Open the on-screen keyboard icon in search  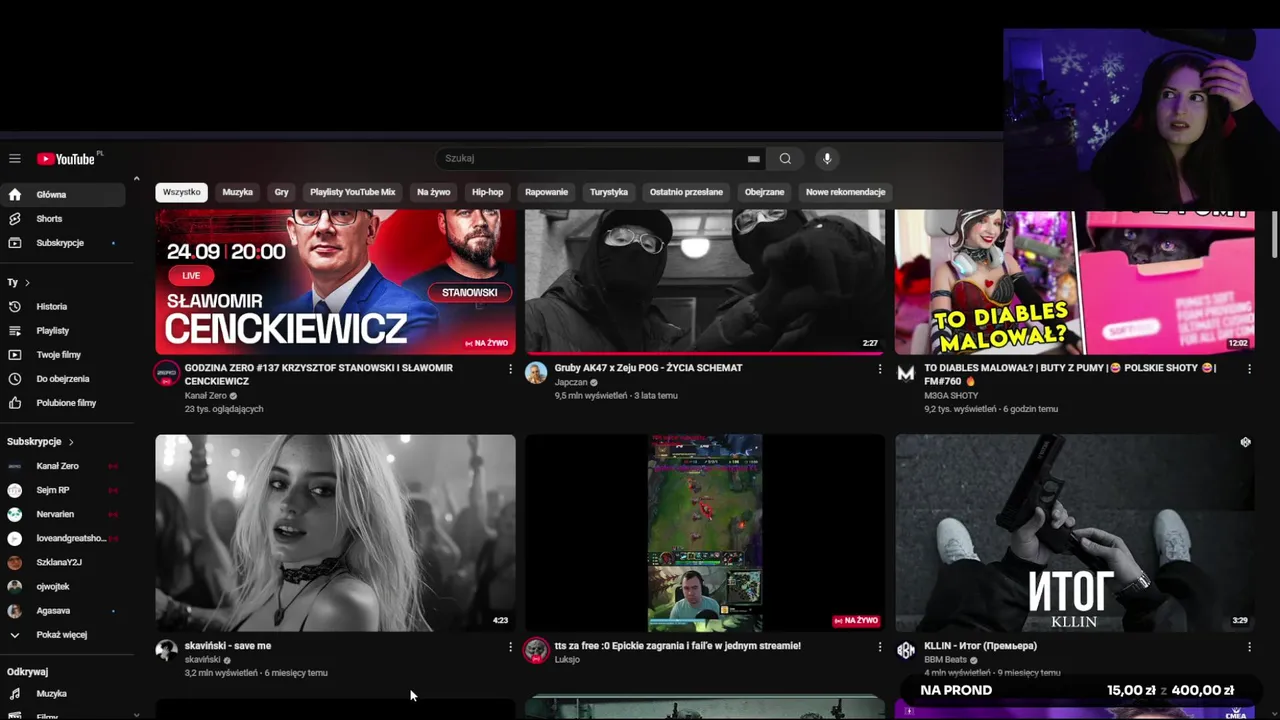pos(753,159)
